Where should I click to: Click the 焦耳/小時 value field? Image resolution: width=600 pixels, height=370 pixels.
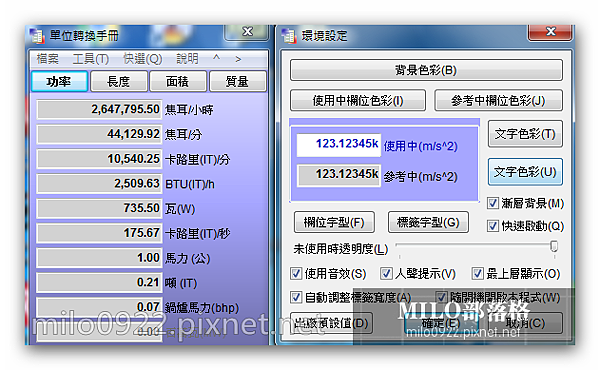[99, 109]
